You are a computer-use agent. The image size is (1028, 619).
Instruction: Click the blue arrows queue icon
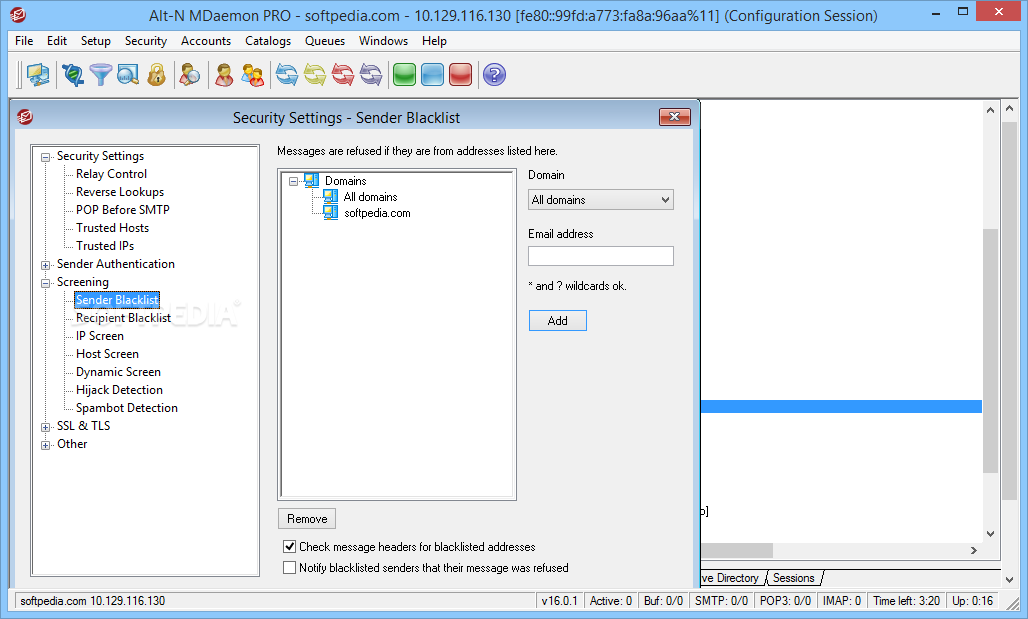pos(287,75)
